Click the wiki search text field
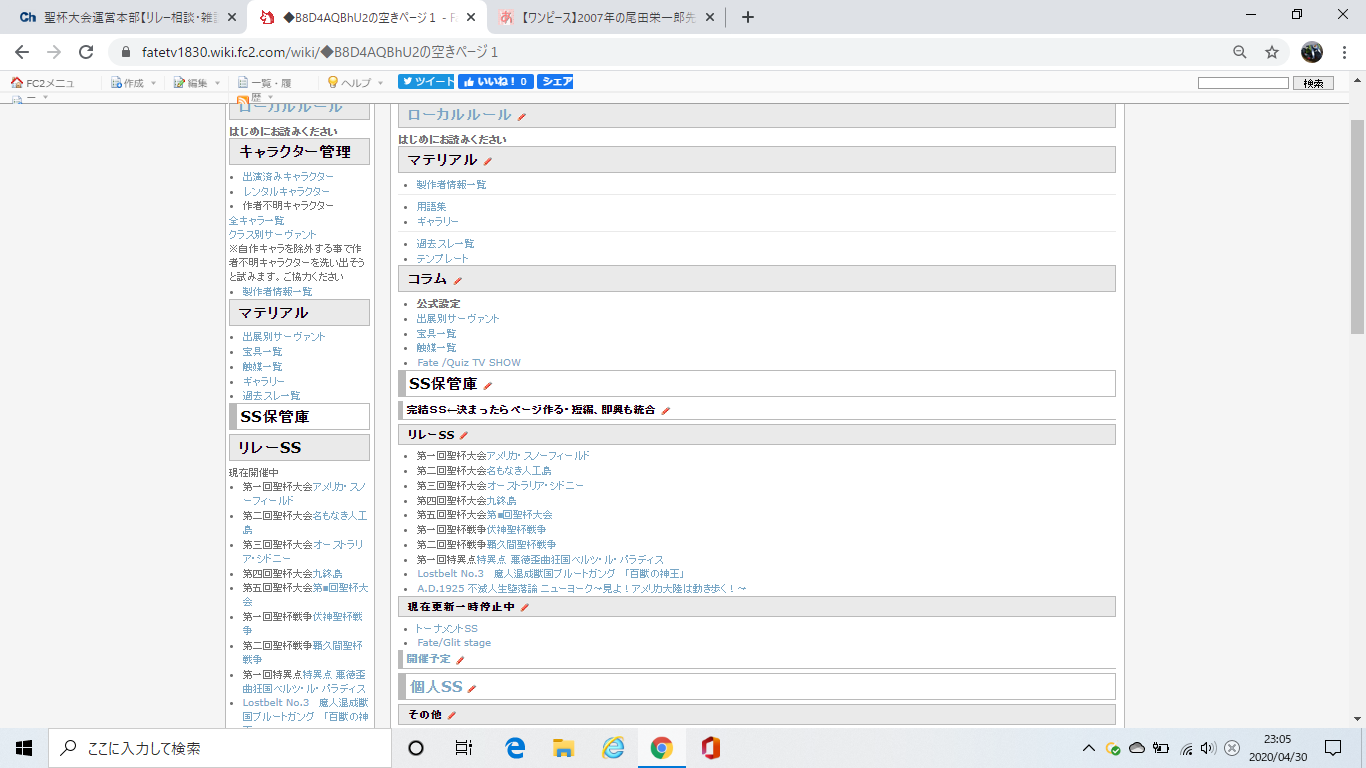 coord(1242,83)
